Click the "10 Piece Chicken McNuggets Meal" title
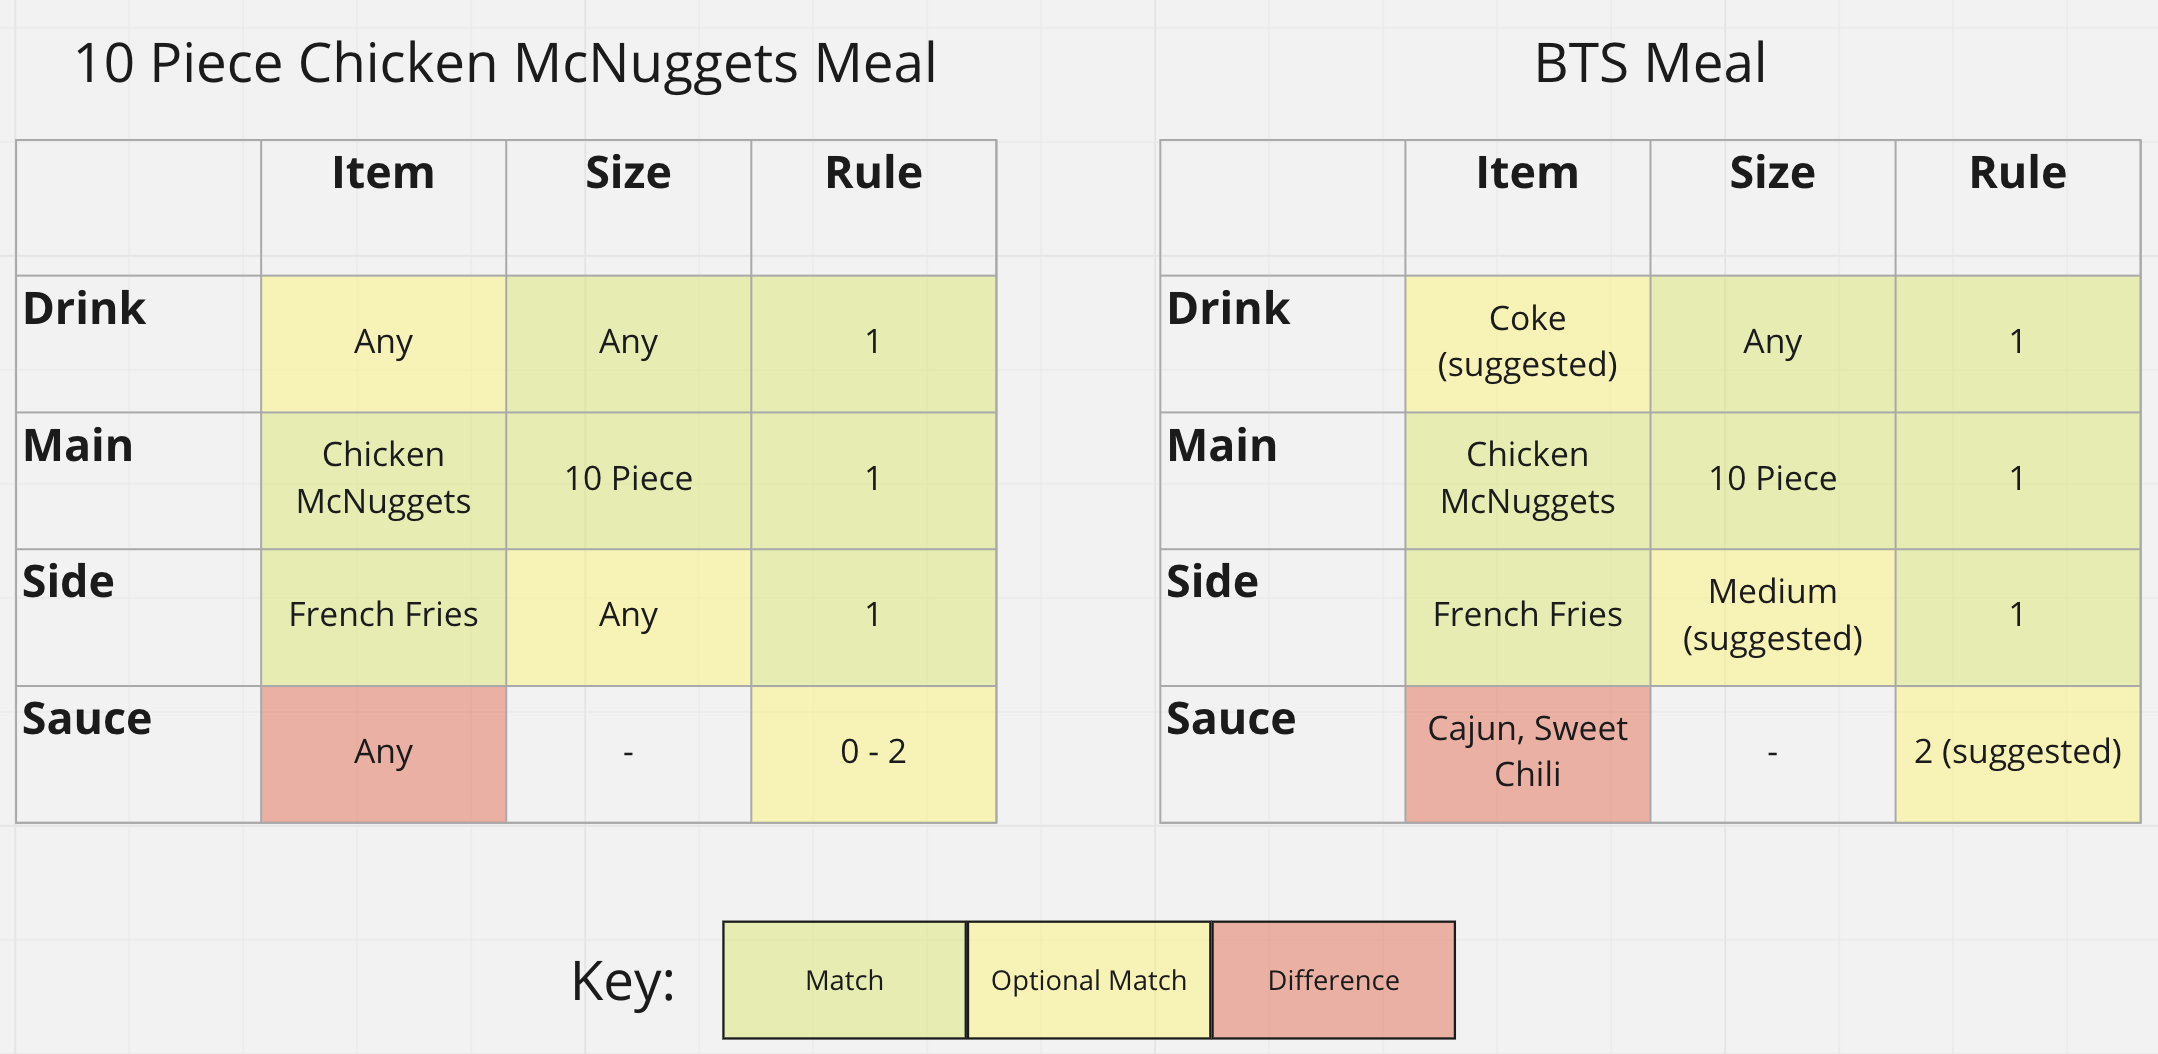 [x=505, y=63]
